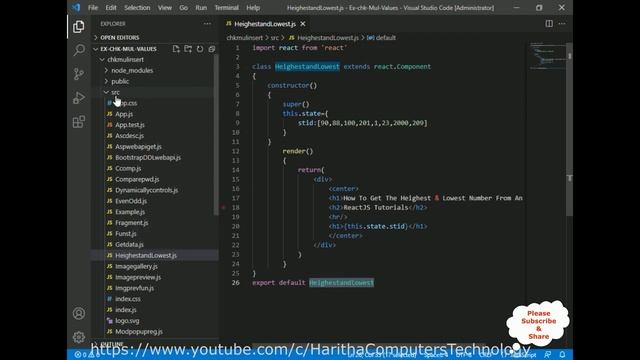
Task: Open the Explorer view in activity bar
Action: [78, 27]
